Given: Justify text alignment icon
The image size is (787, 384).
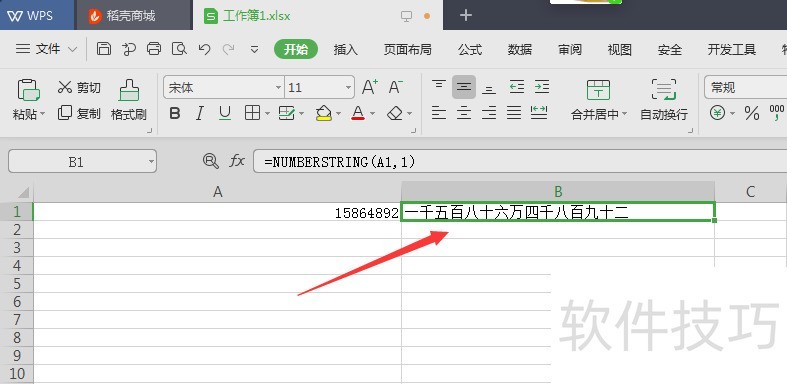Looking at the screenshot, I should point(514,113).
